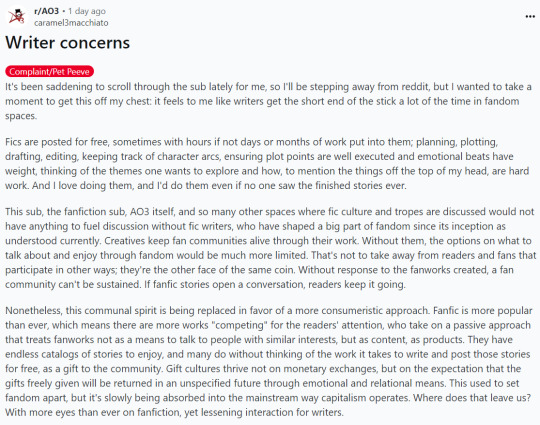540x425 pixels.
Task: Click the paragraph starting 'Fics are posted for free'
Action: point(267,164)
